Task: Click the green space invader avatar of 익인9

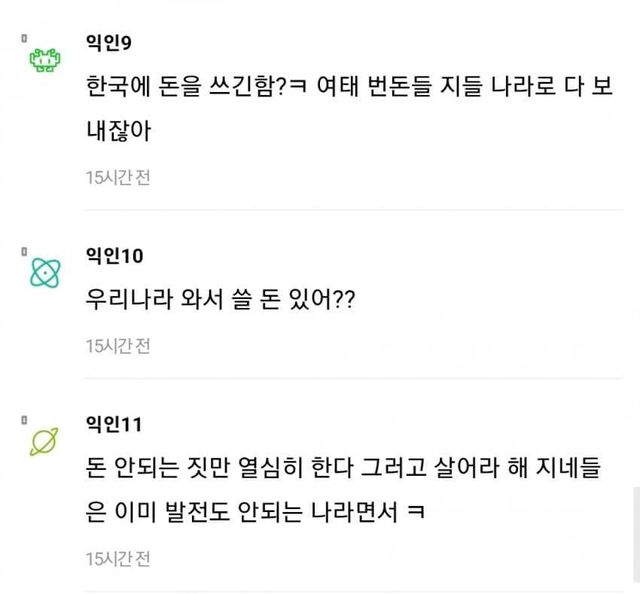Action: tap(44, 62)
